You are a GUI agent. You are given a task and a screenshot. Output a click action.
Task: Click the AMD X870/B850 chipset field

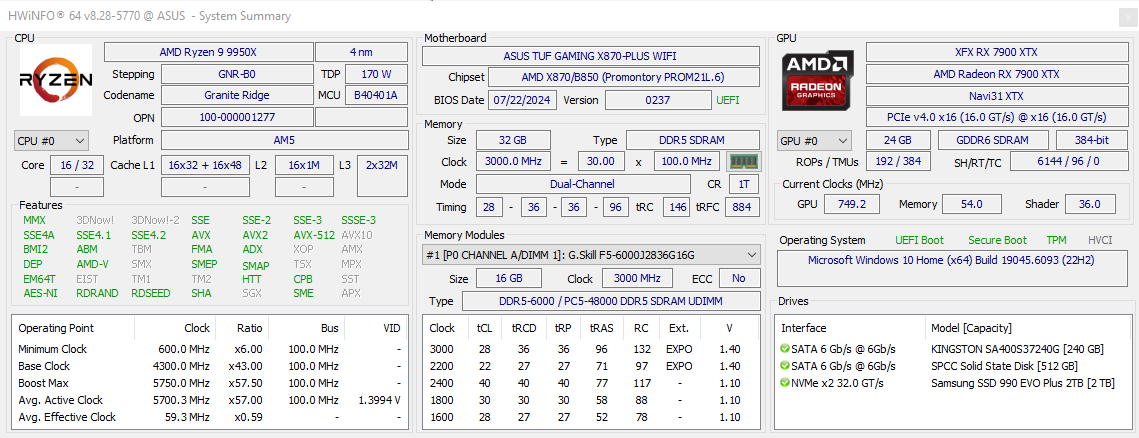tap(624, 77)
